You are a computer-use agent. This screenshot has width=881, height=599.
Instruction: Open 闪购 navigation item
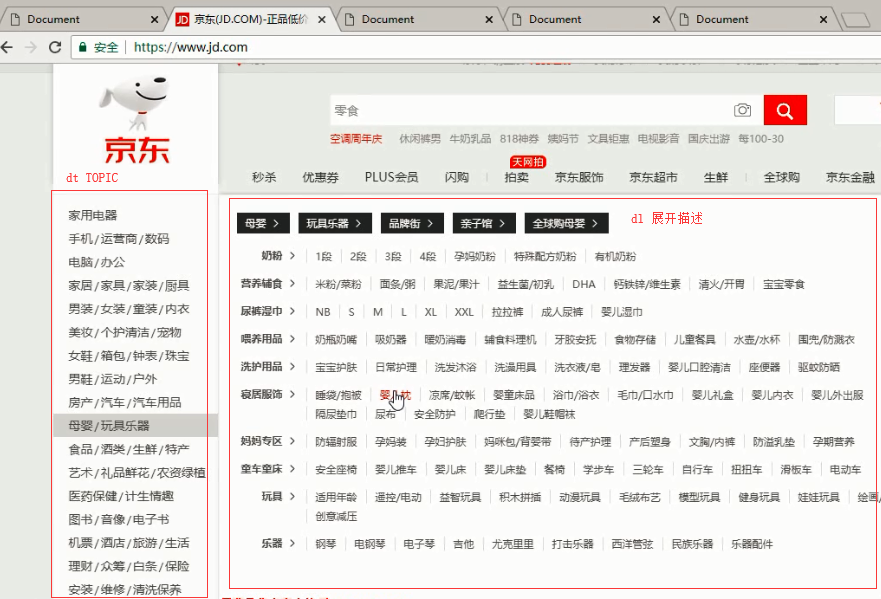point(457,178)
